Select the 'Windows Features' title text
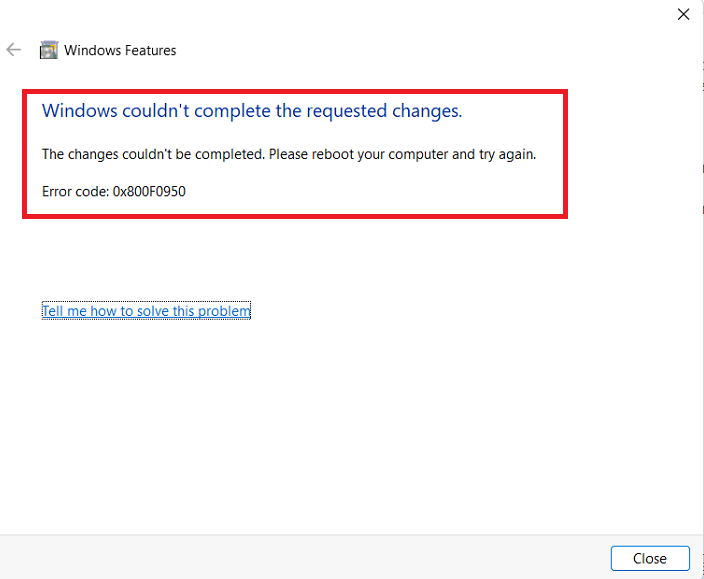 [120, 50]
